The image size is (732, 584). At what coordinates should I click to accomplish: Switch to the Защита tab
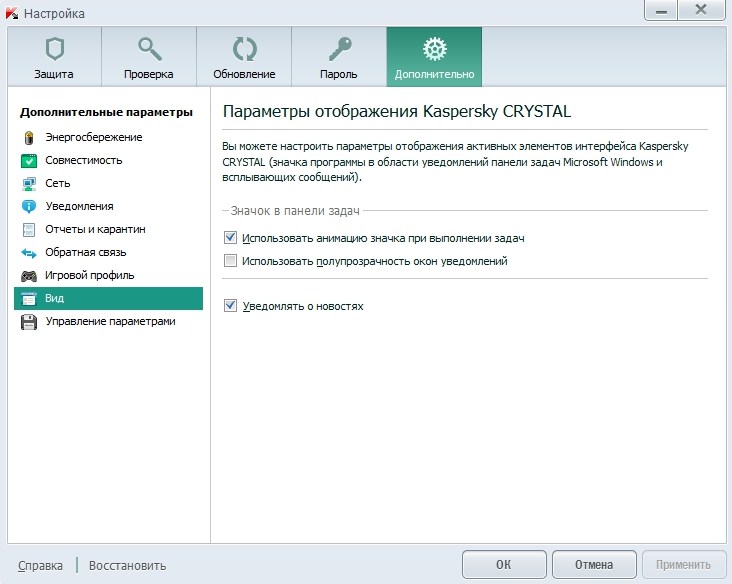pos(52,57)
